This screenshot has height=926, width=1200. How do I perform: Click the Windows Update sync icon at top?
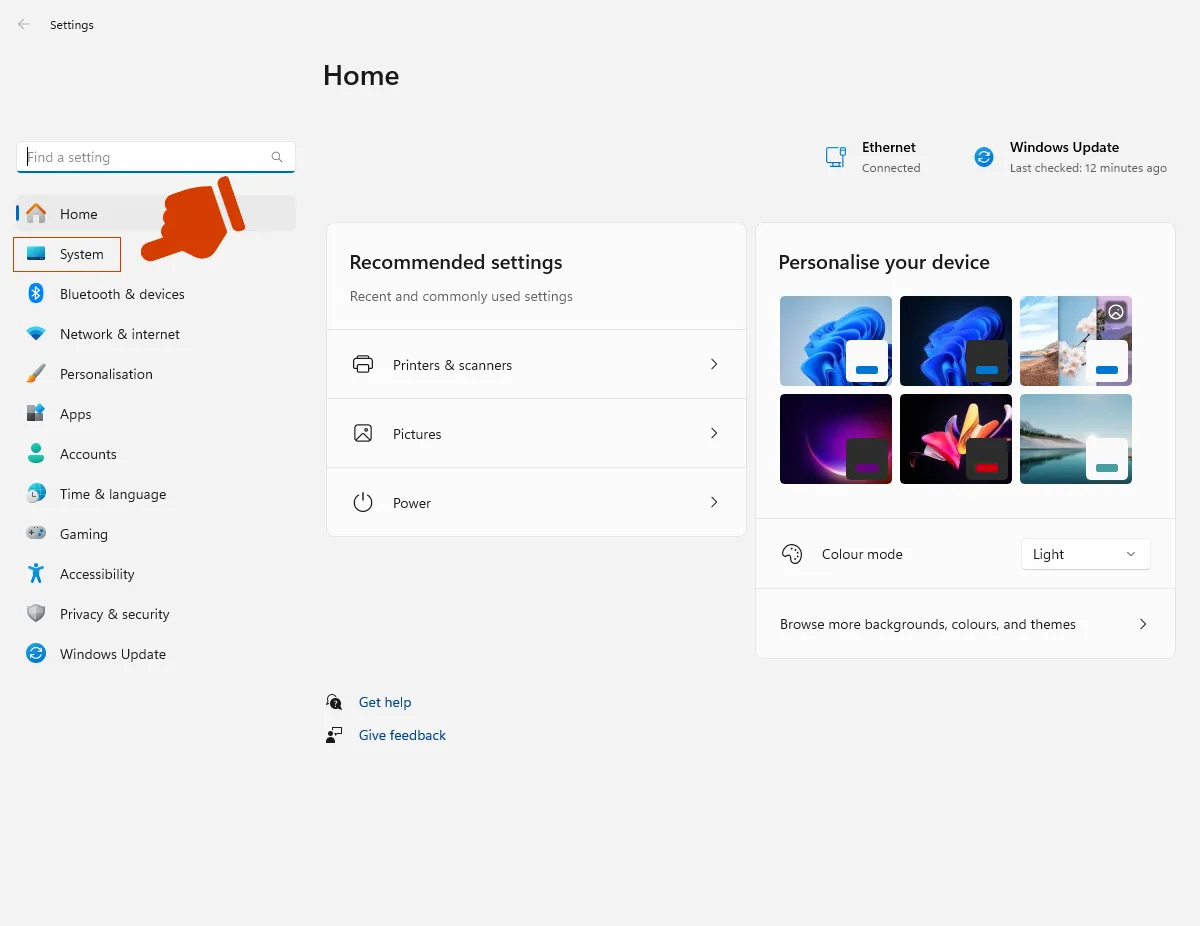click(984, 157)
